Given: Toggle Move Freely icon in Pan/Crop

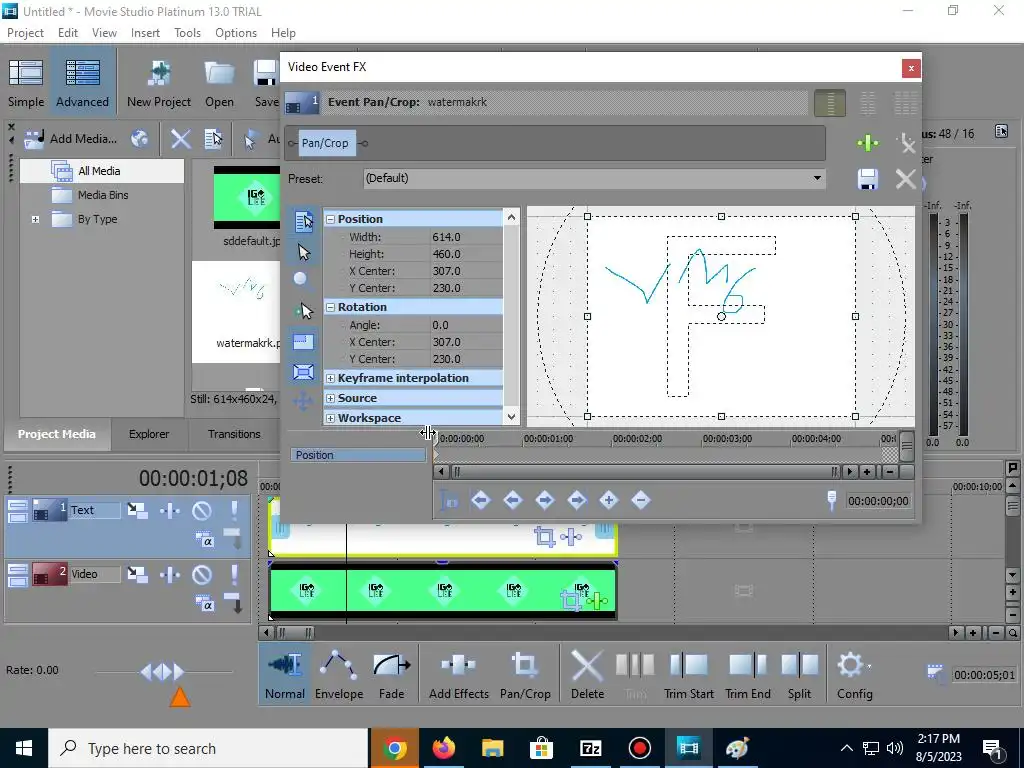Looking at the screenshot, I should 303,401.
